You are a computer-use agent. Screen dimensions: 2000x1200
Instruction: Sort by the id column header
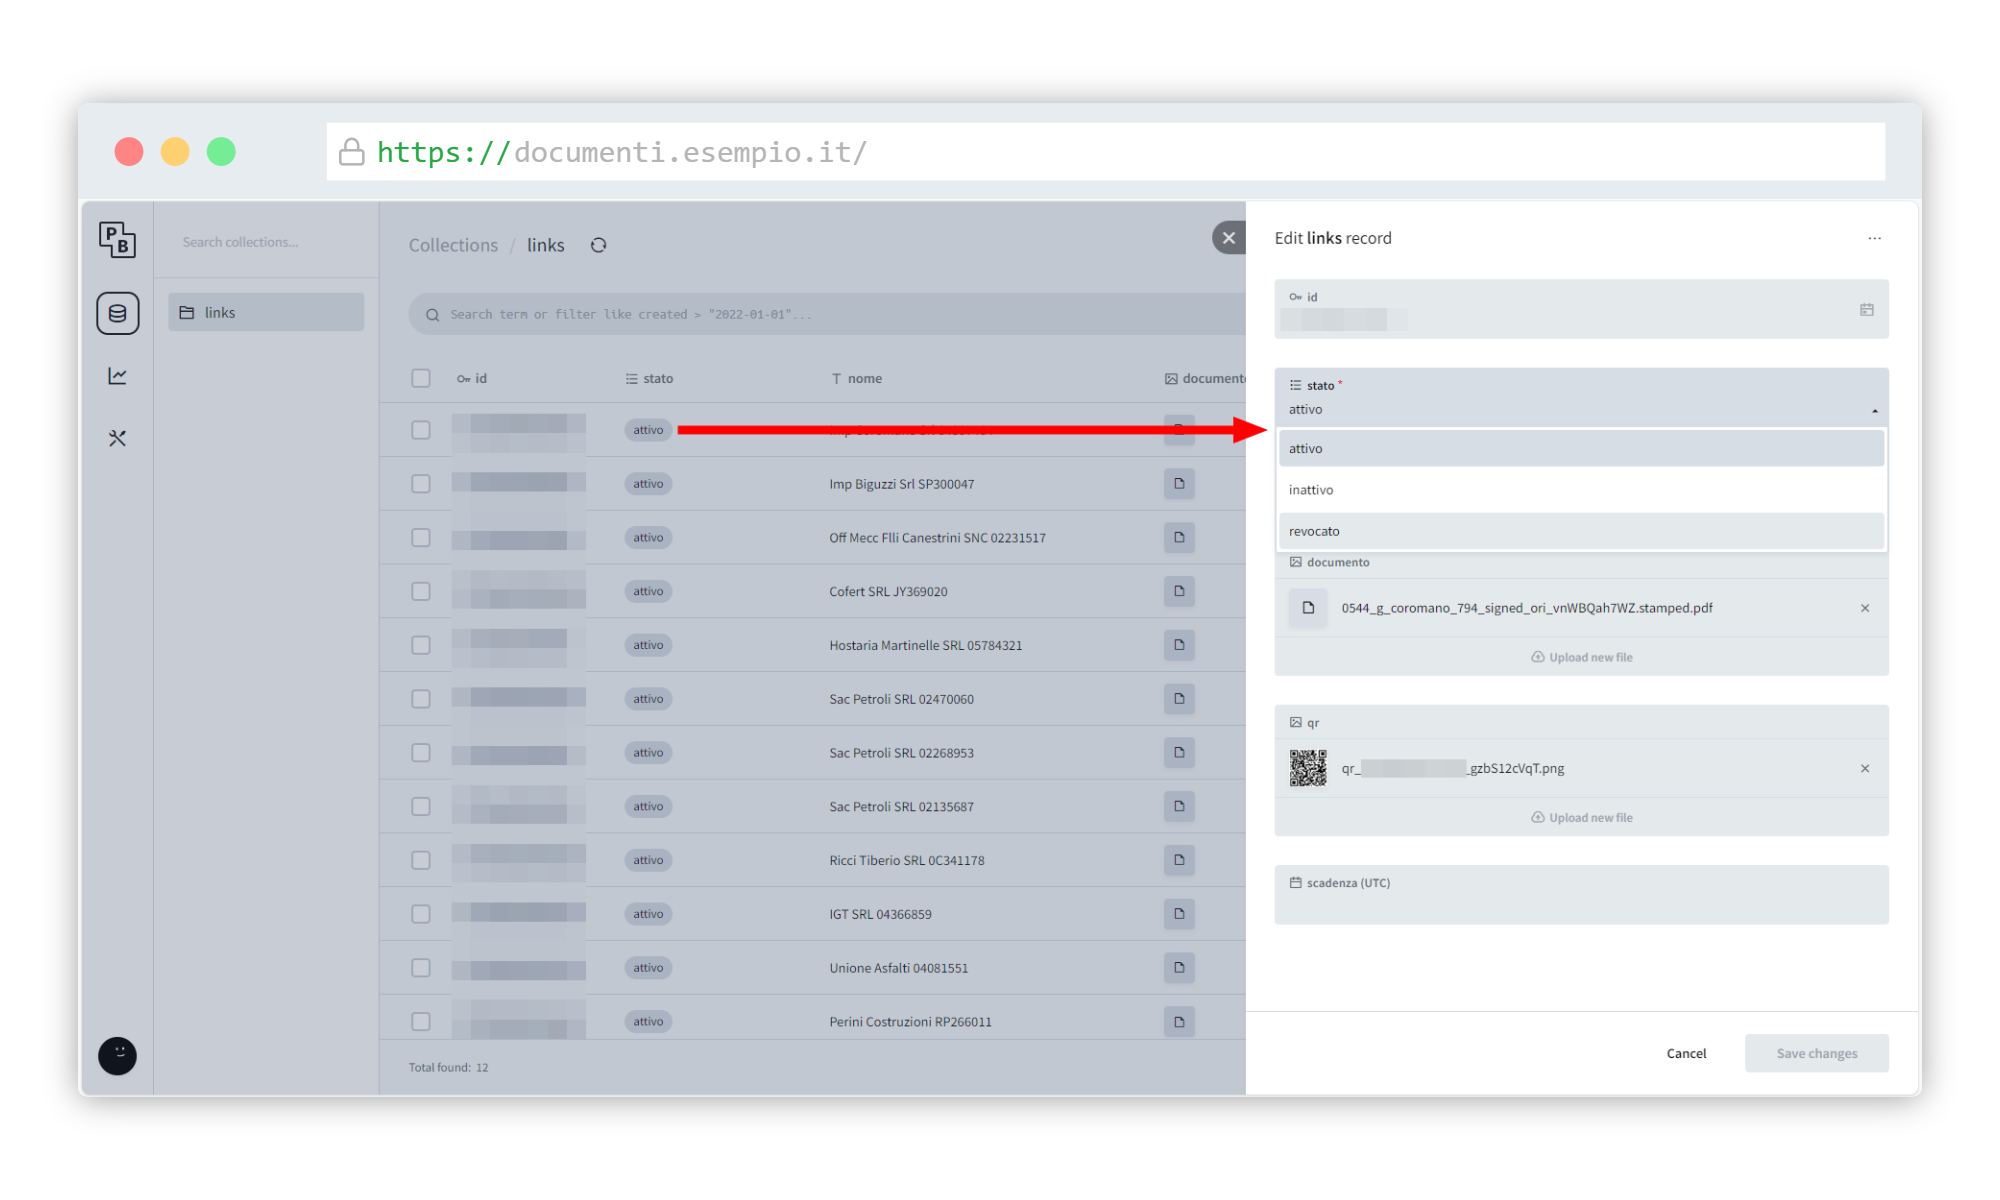(472, 378)
